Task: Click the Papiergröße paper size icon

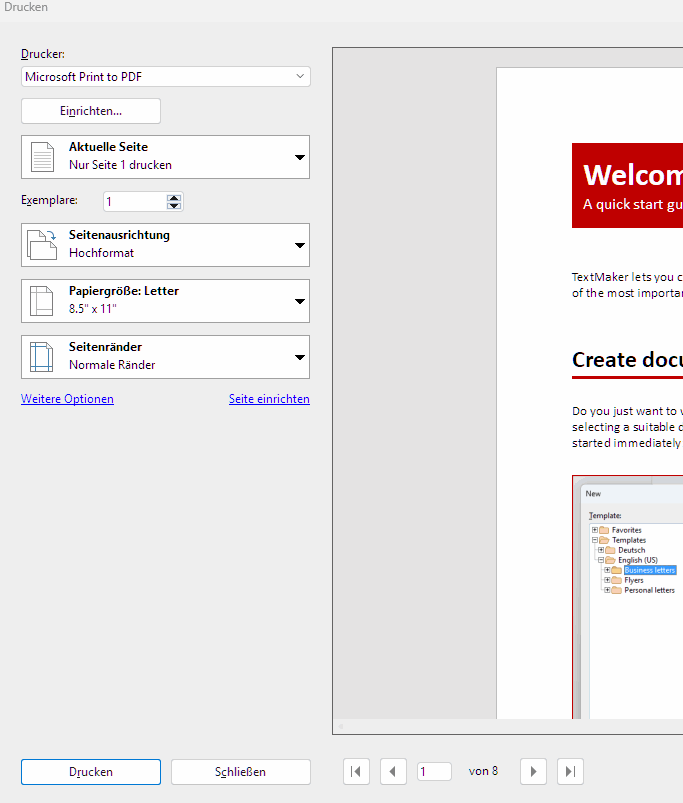Action: coord(41,301)
